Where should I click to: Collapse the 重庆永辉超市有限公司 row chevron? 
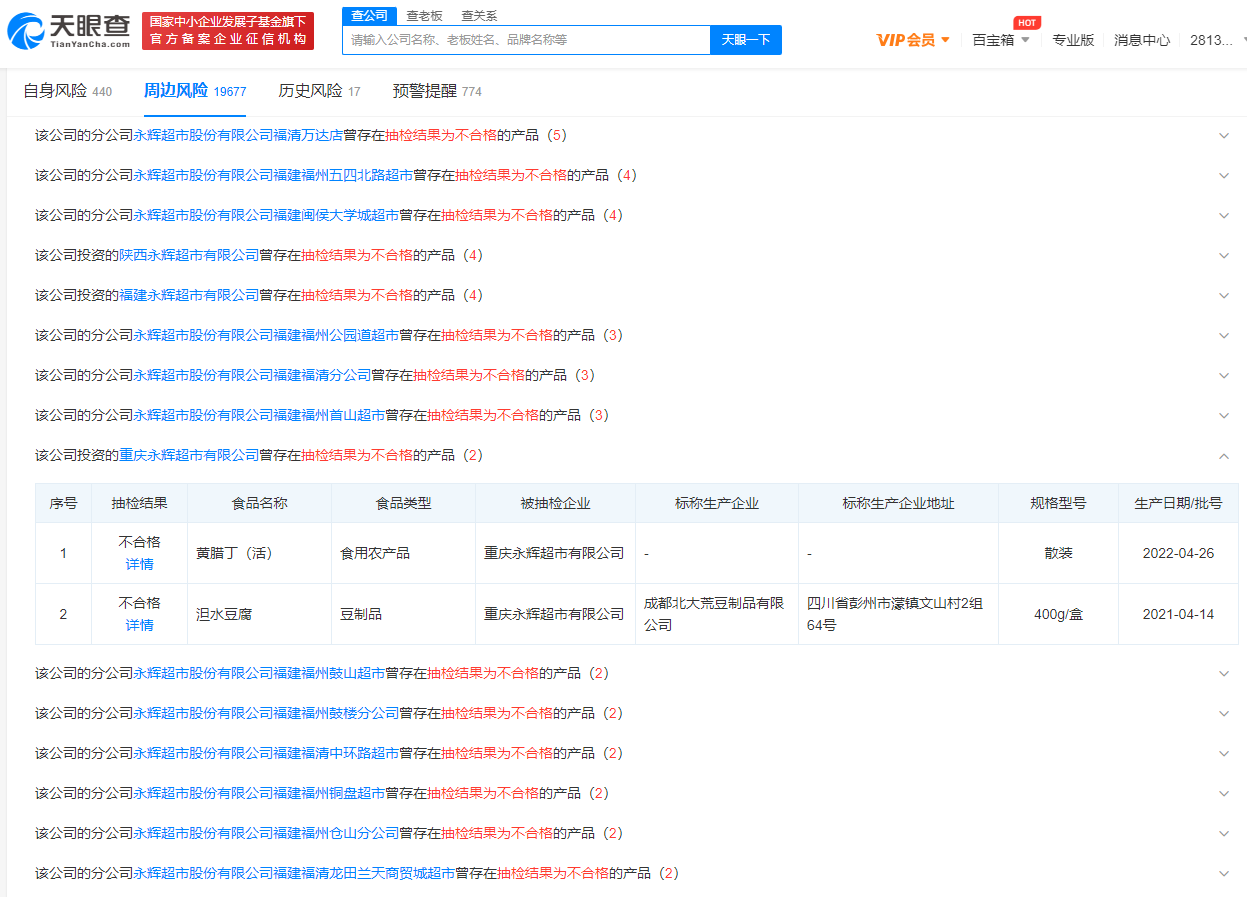coord(1224,455)
